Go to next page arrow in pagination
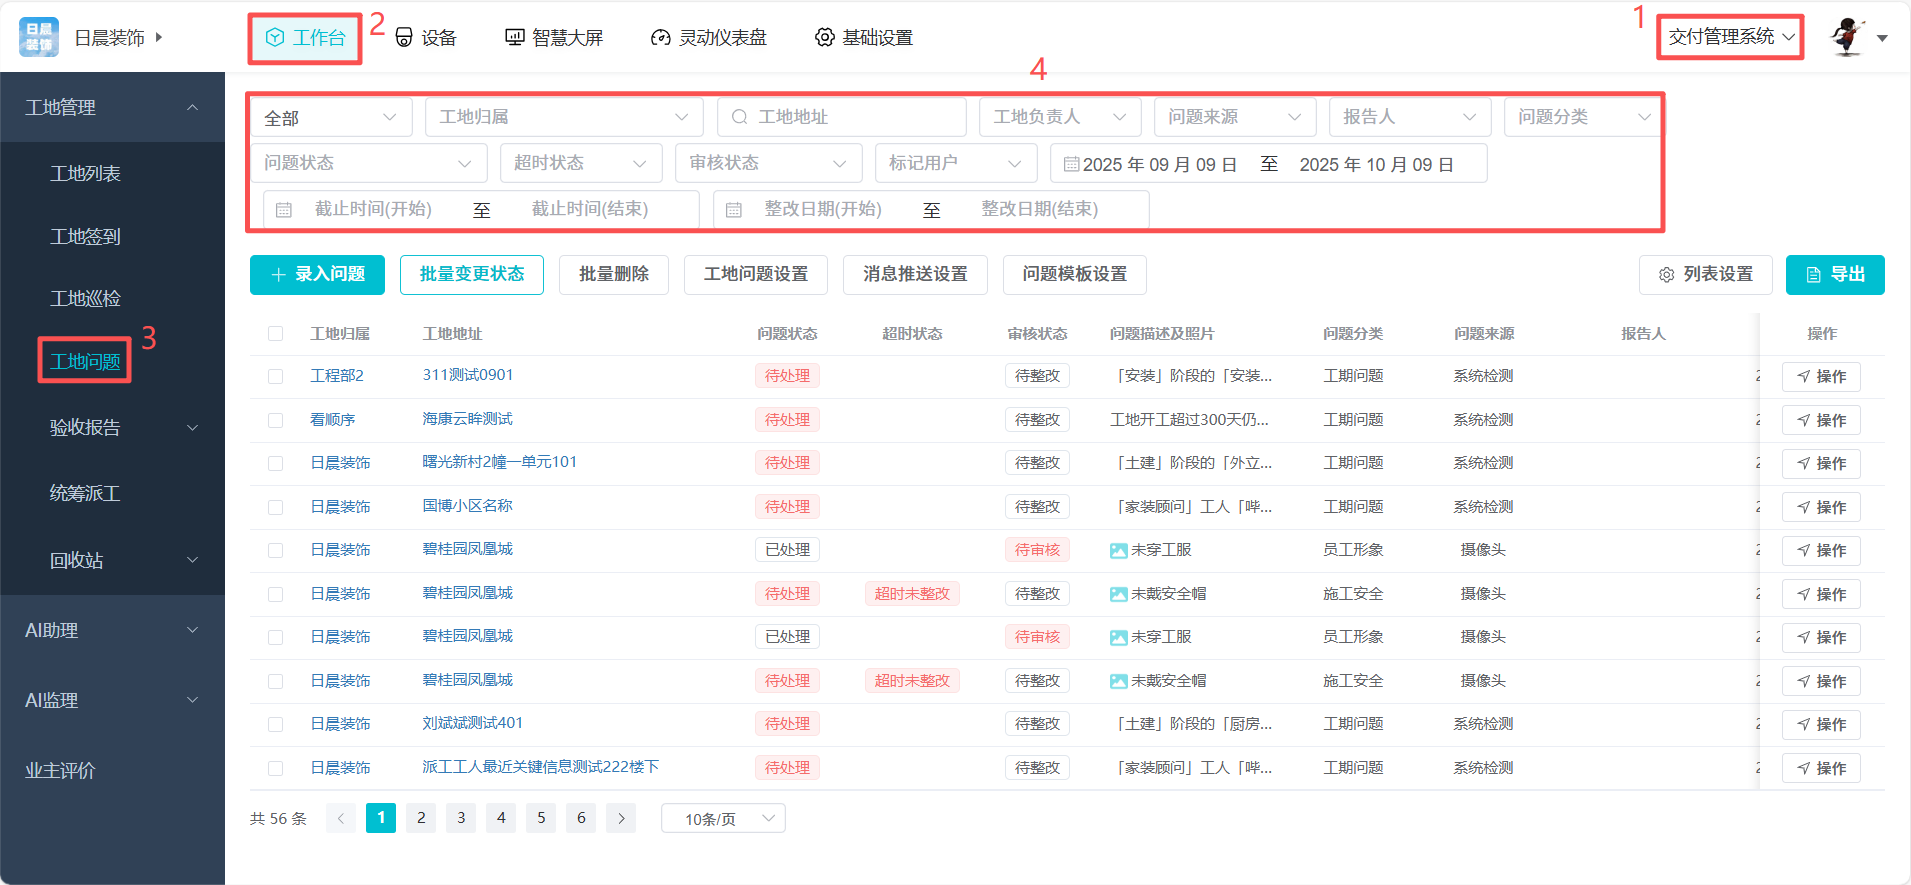 (x=621, y=818)
